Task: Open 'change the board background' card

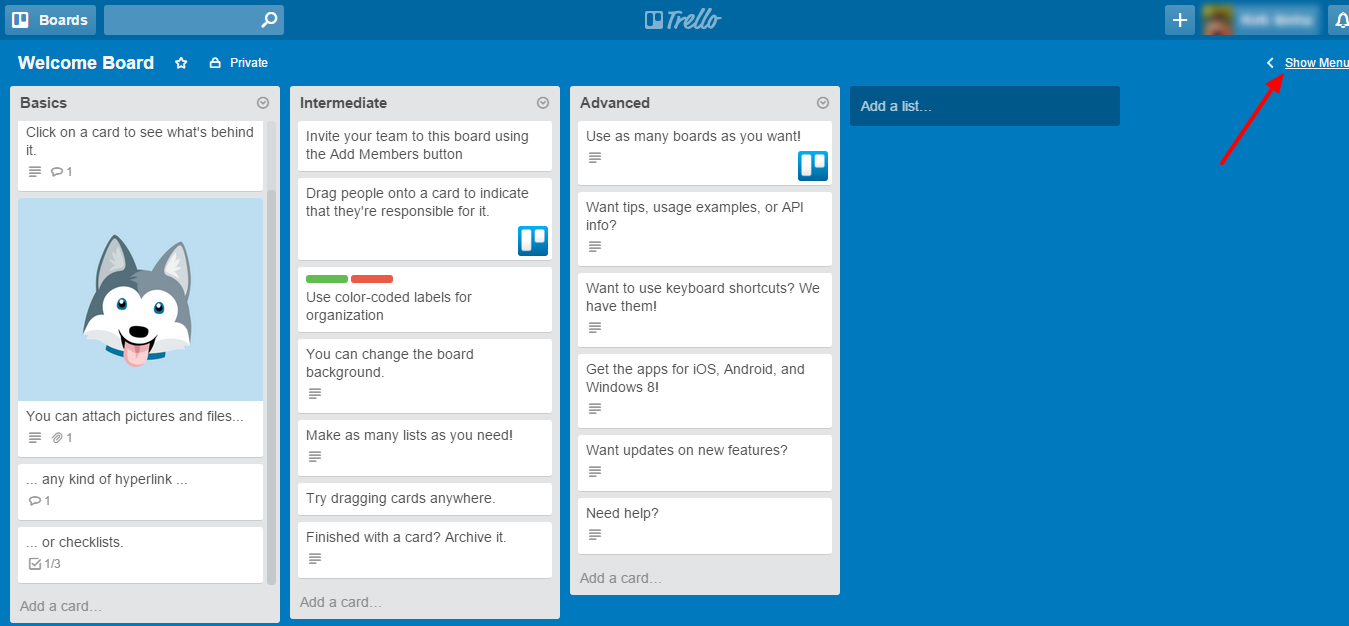Action: (x=425, y=376)
